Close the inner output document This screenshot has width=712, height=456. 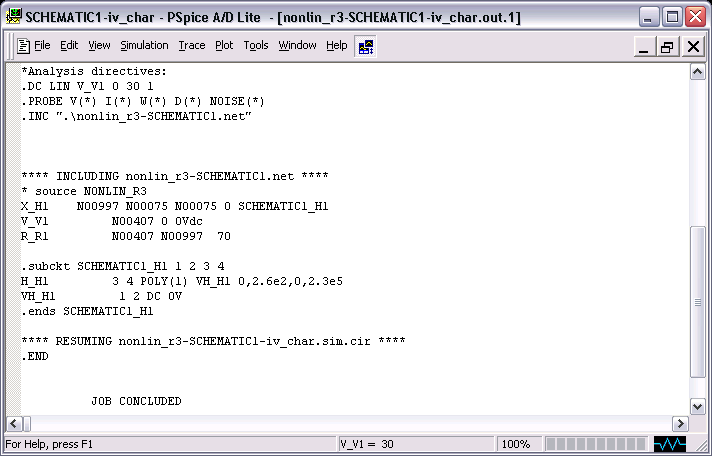693,46
